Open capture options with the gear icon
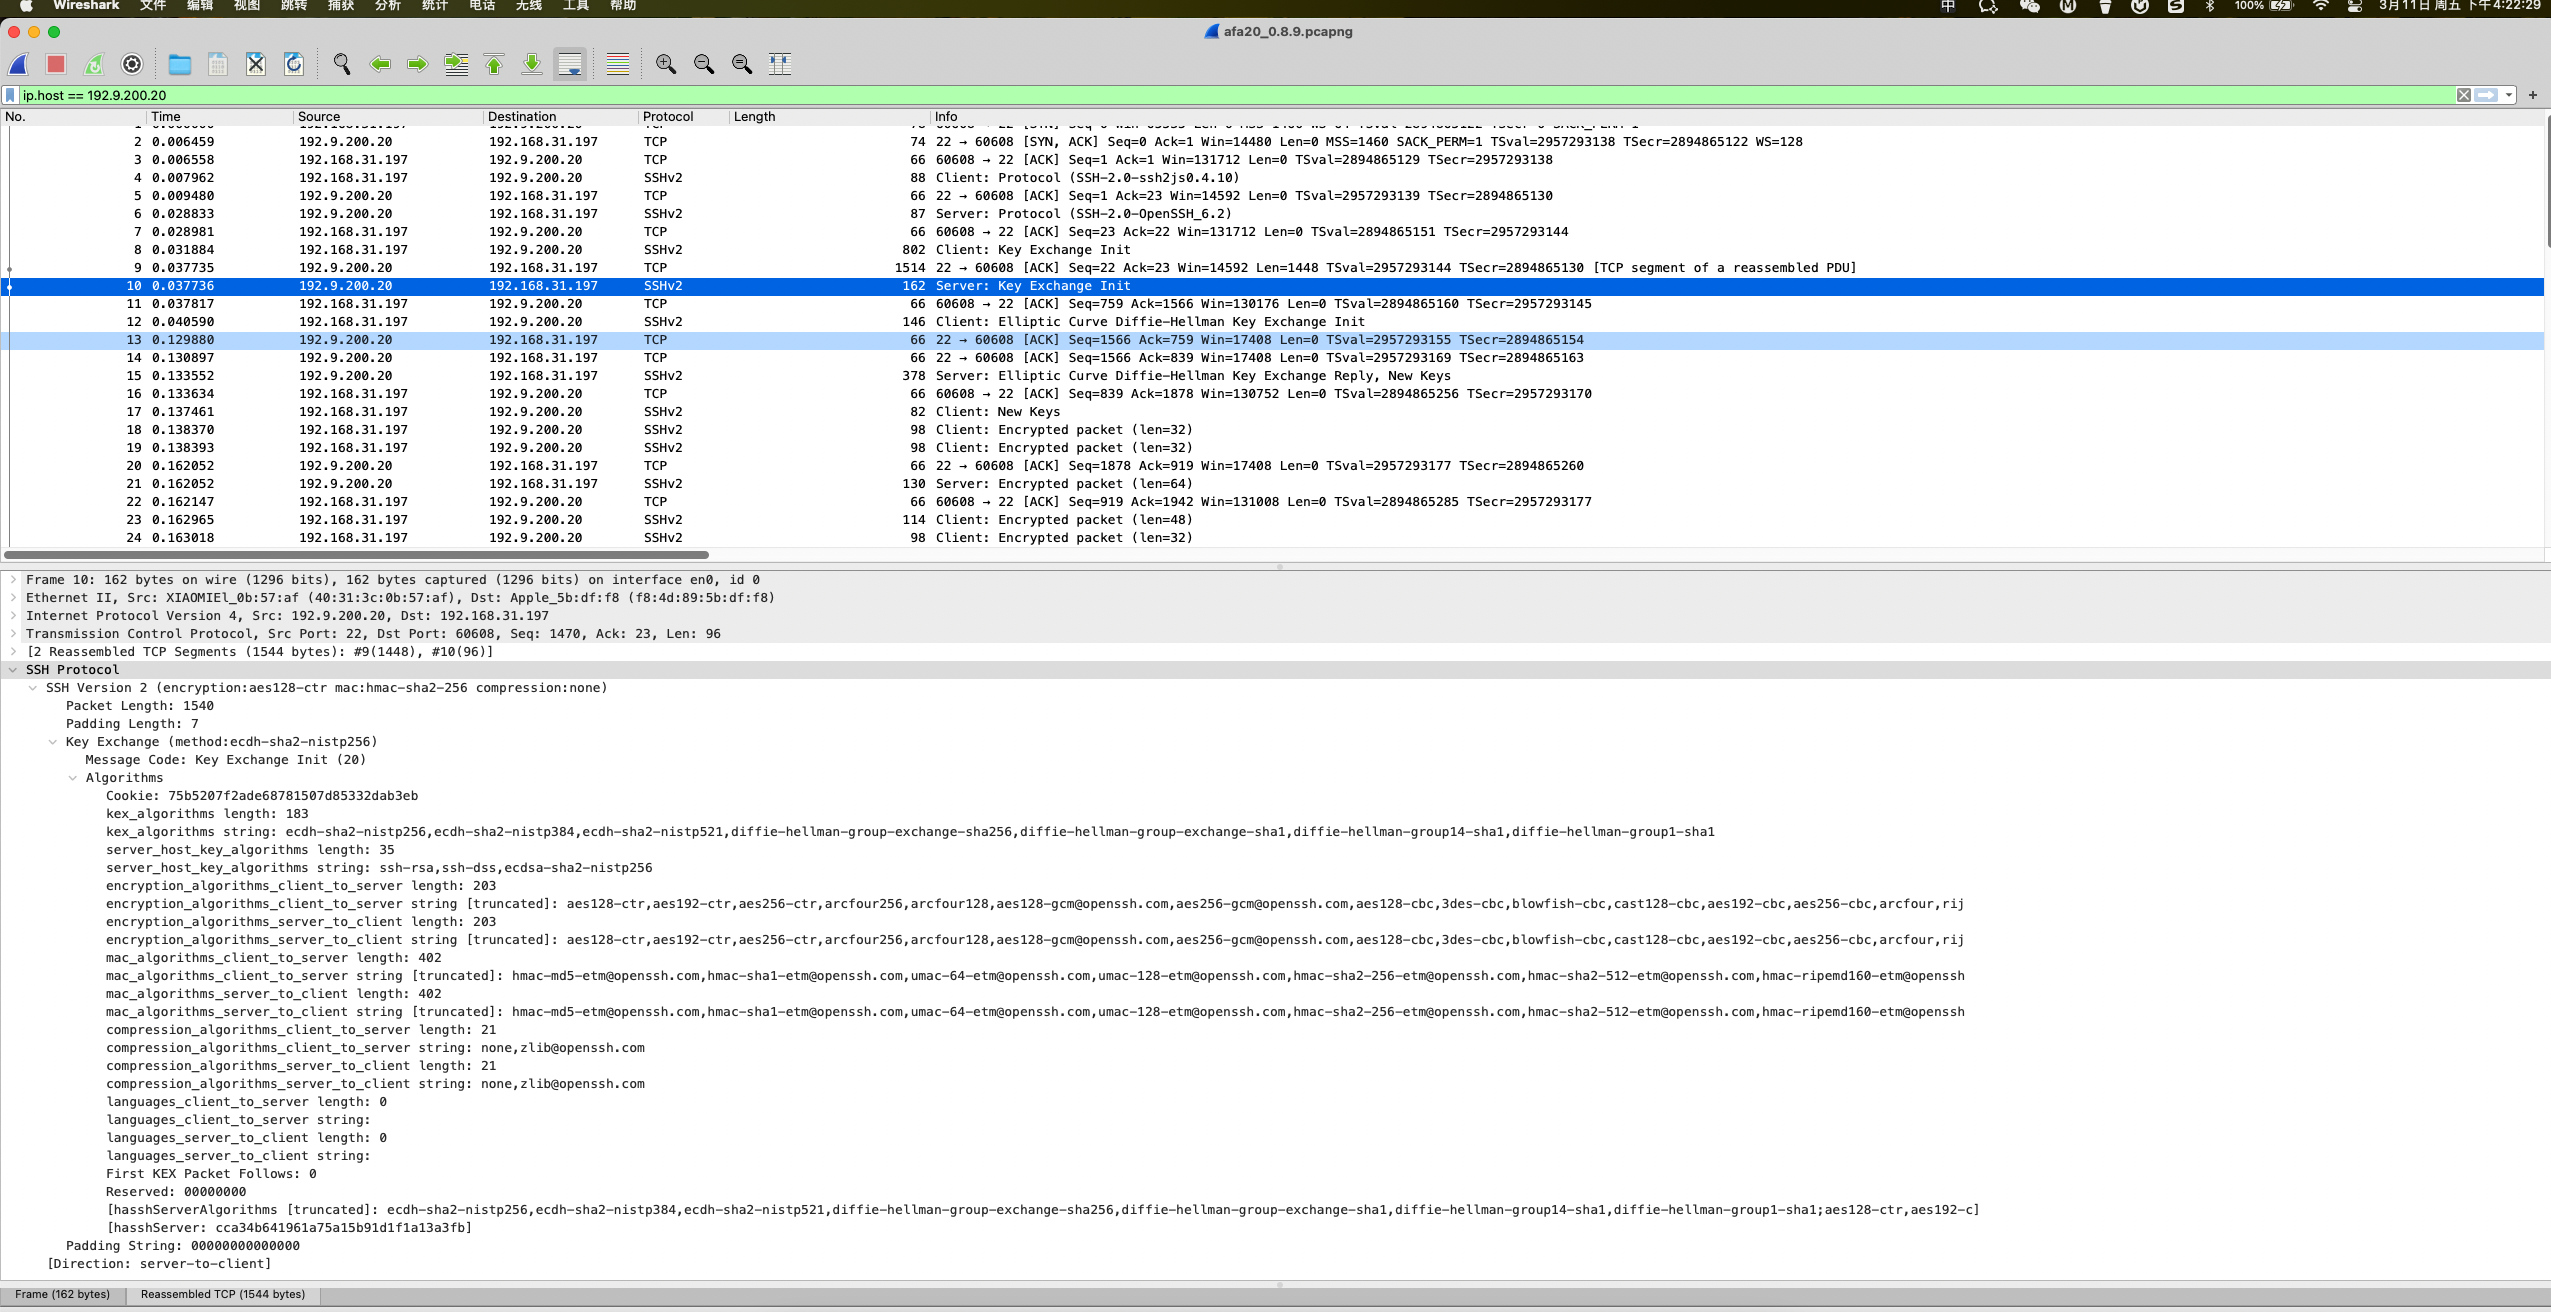 point(132,63)
